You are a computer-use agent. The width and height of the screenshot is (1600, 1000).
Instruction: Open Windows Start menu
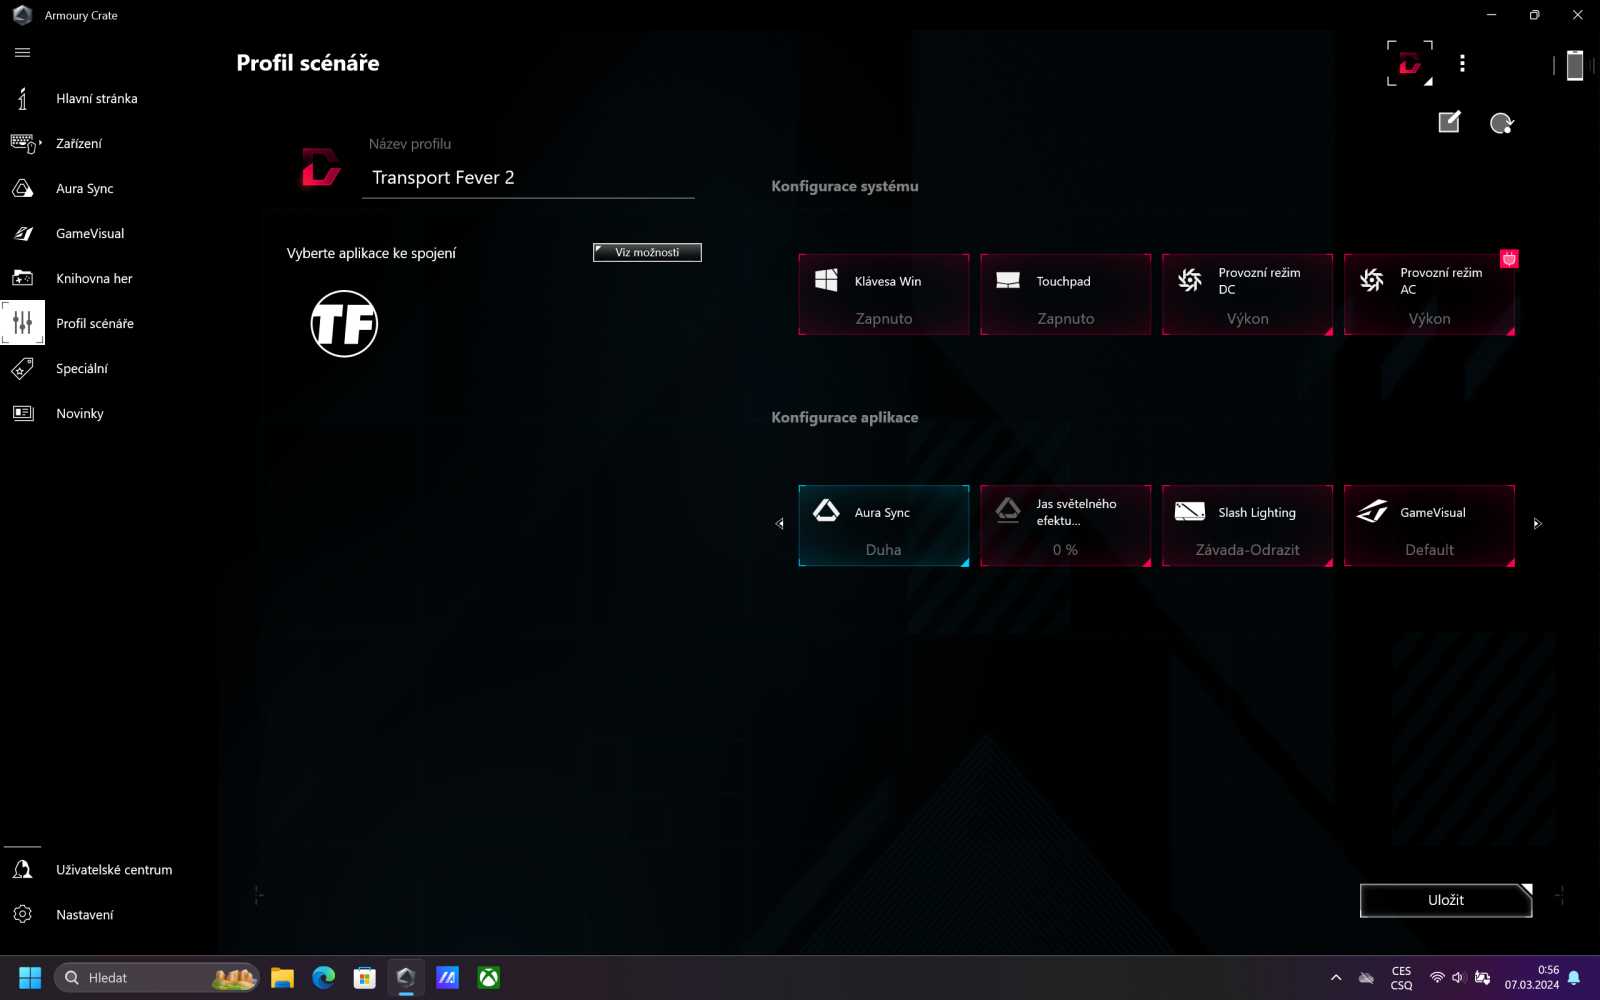[30, 978]
